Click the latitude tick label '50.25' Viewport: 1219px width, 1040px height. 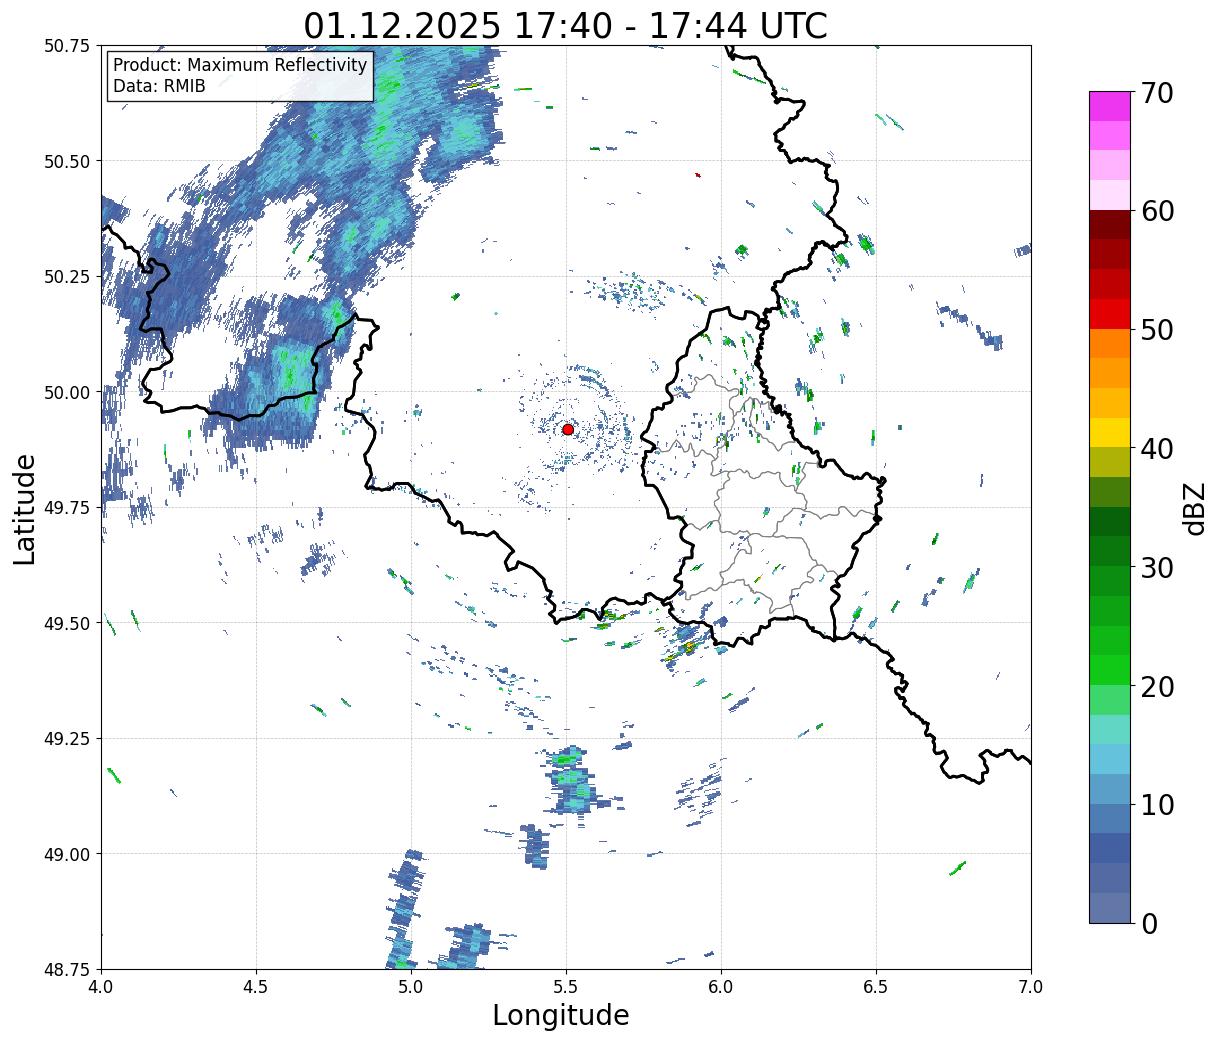(x=66, y=277)
